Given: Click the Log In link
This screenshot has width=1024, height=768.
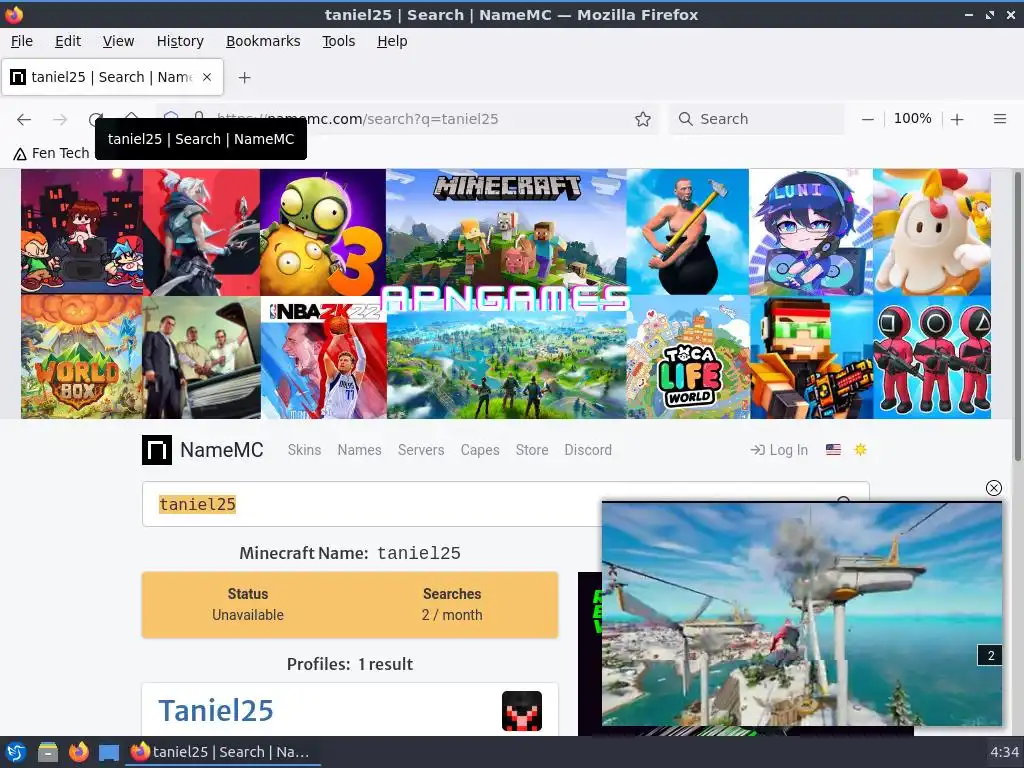Looking at the screenshot, I should click(x=779, y=450).
